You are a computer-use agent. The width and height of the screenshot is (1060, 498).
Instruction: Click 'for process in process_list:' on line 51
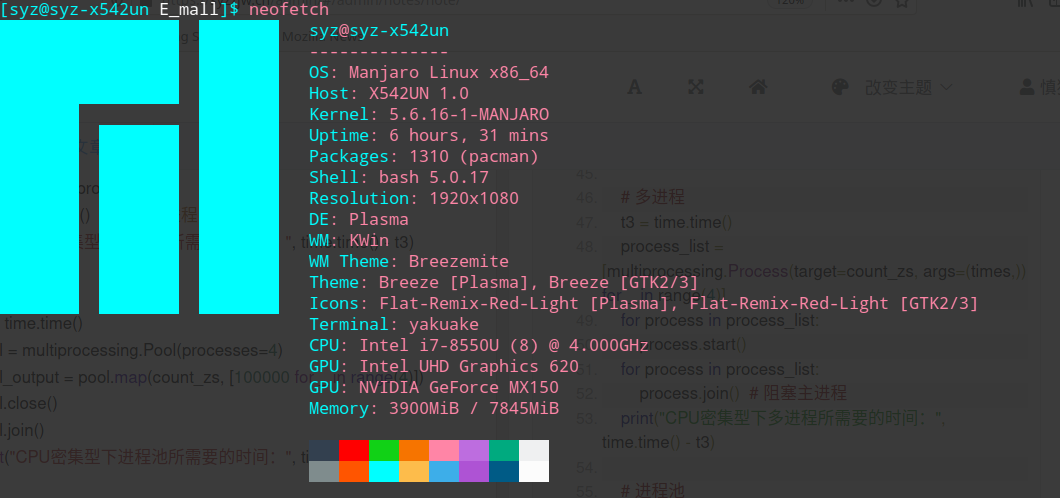click(719, 369)
